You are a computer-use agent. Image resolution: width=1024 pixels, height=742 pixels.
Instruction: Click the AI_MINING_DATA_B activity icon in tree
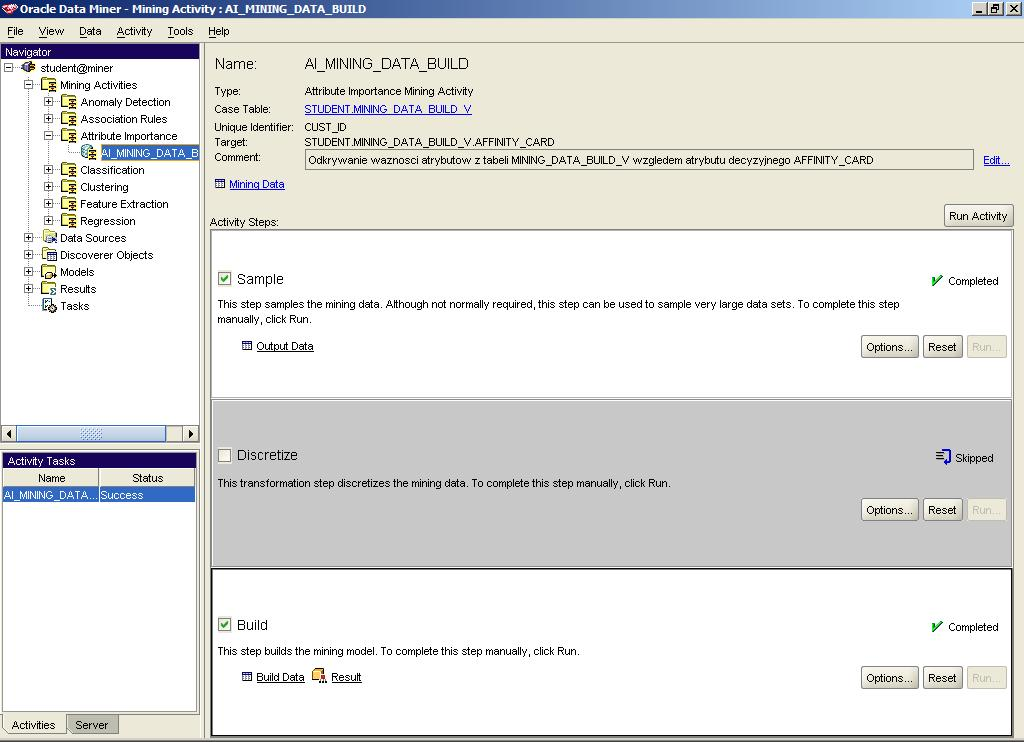(89, 152)
